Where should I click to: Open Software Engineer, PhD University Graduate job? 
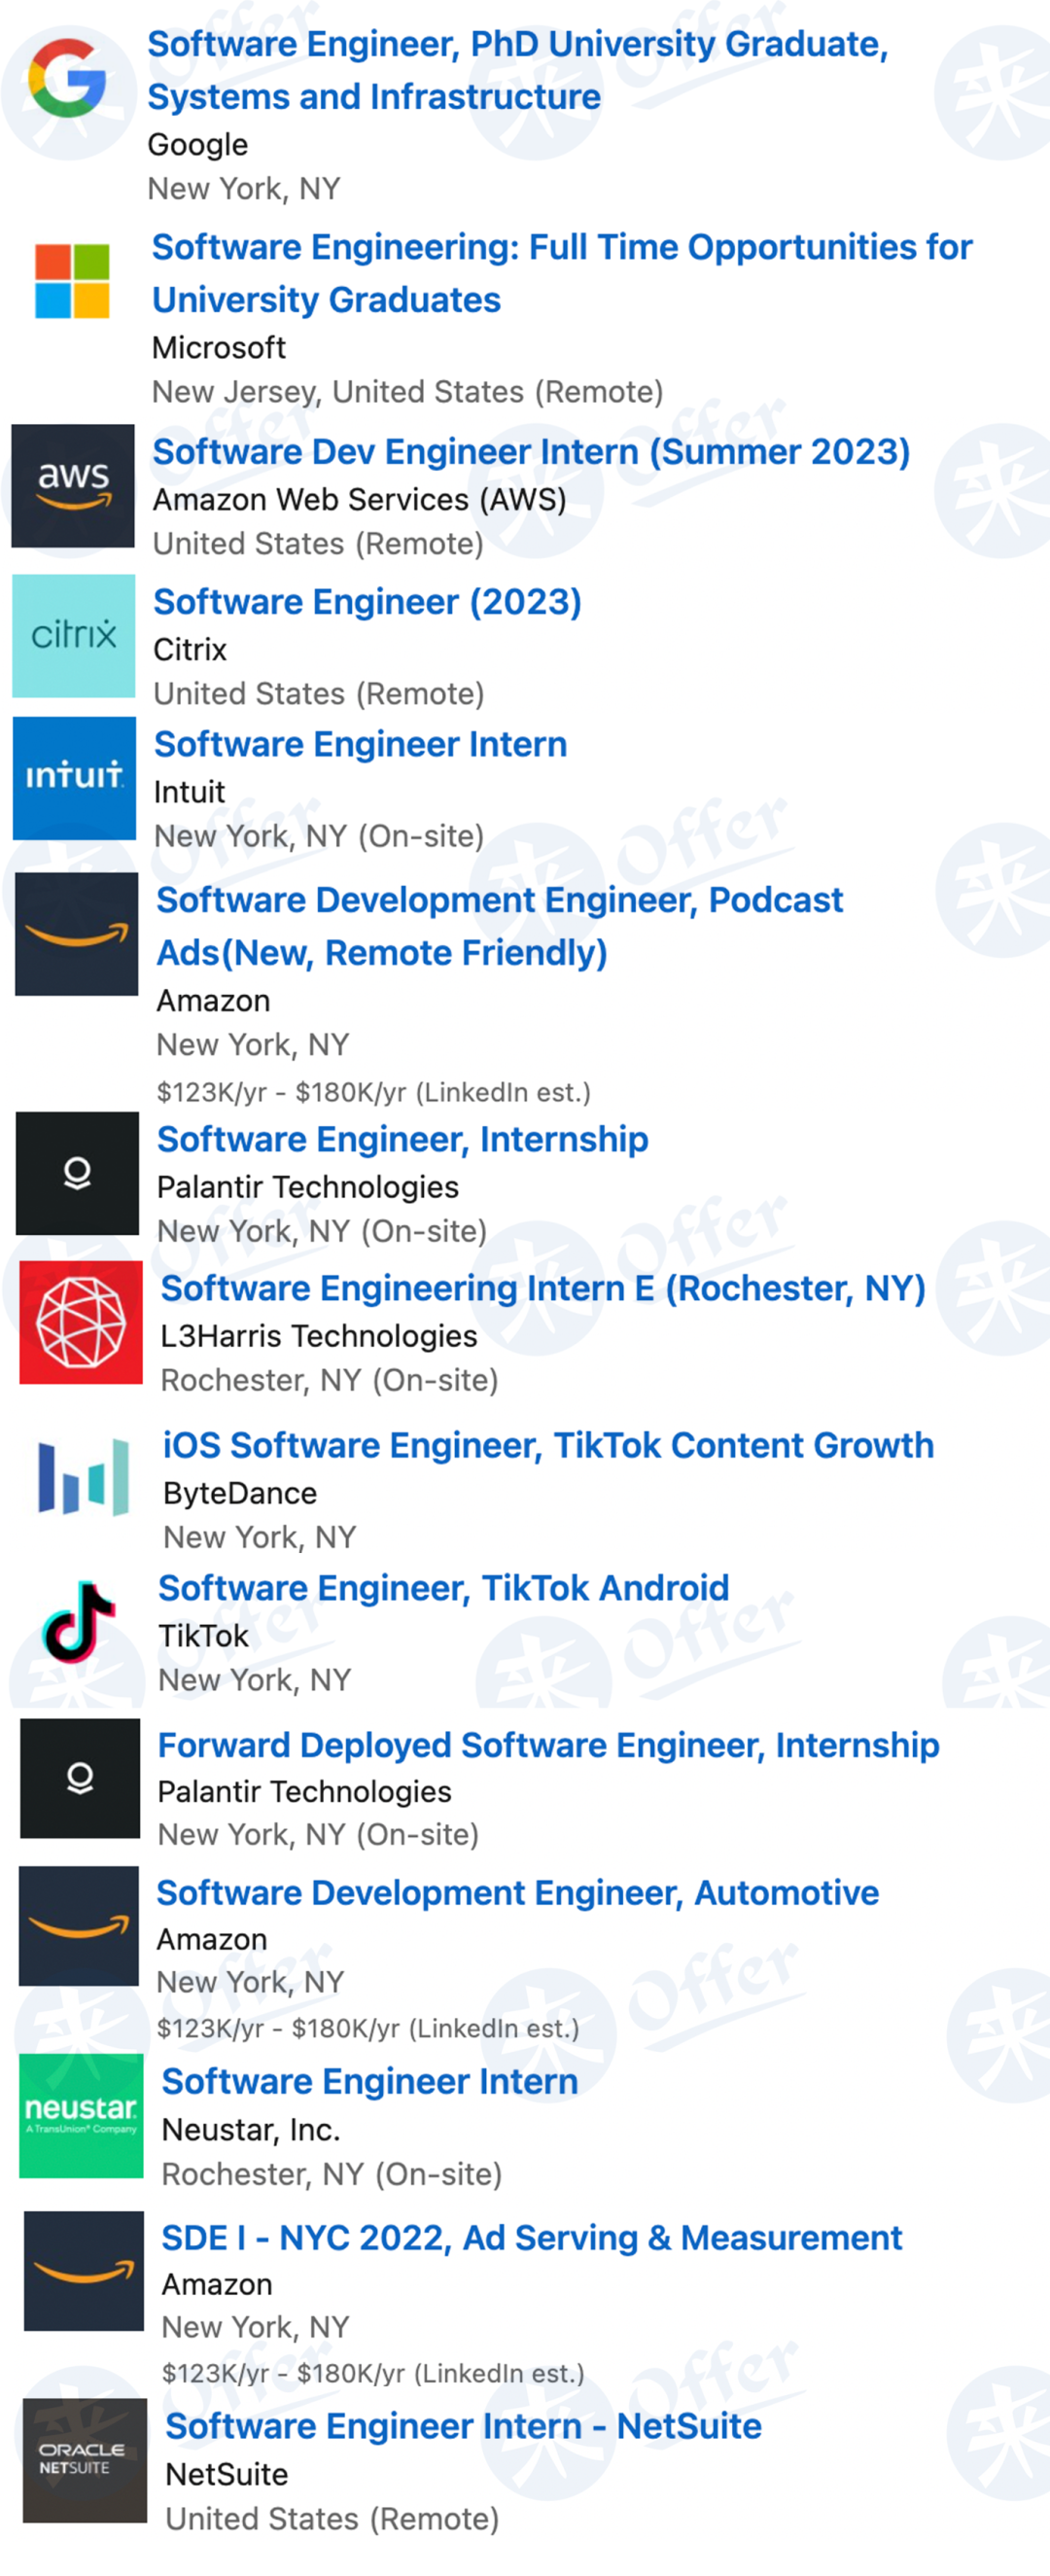tap(518, 70)
